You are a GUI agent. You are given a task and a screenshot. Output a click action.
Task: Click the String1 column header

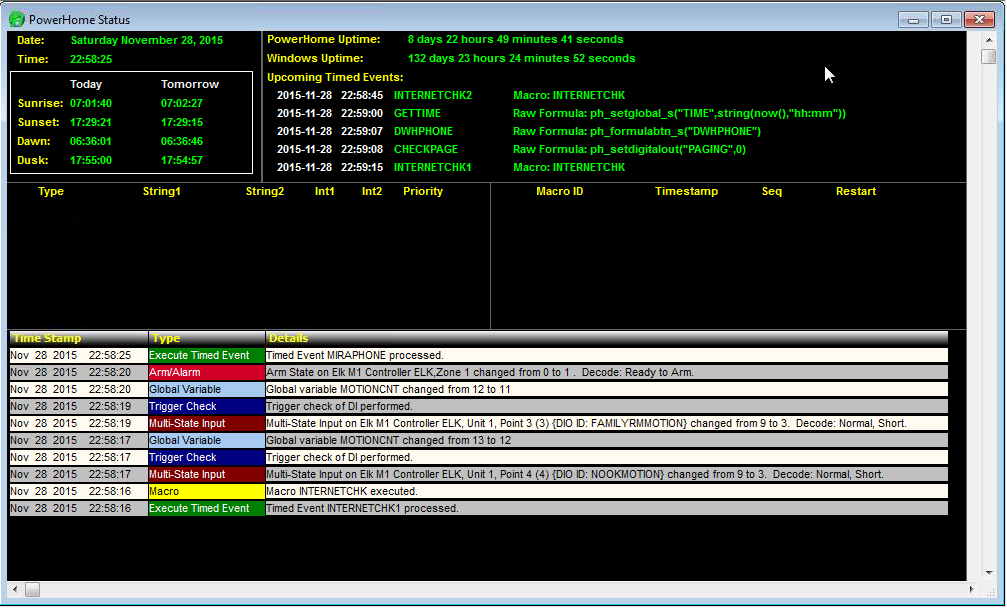(161, 191)
